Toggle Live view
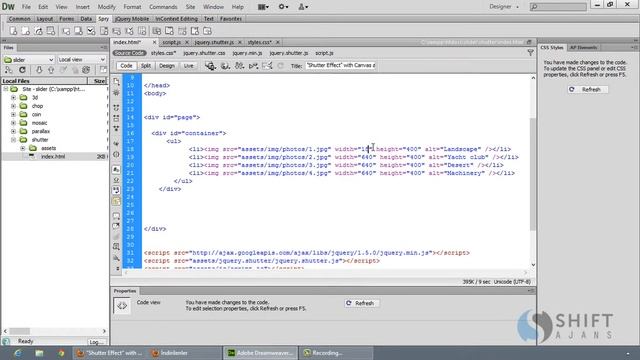This screenshot has height=360, width=640. tap(188, 66)
